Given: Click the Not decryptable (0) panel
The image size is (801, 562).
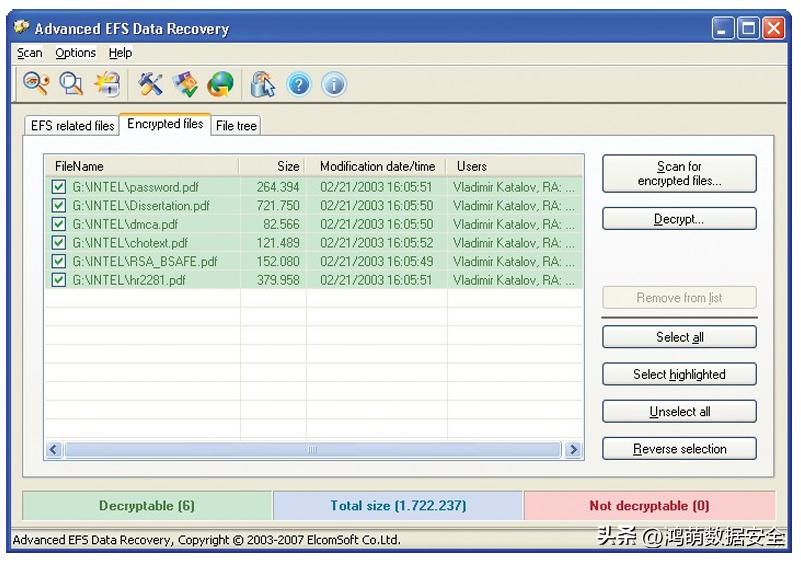Looking at the screenshot, I should [649, 506].
